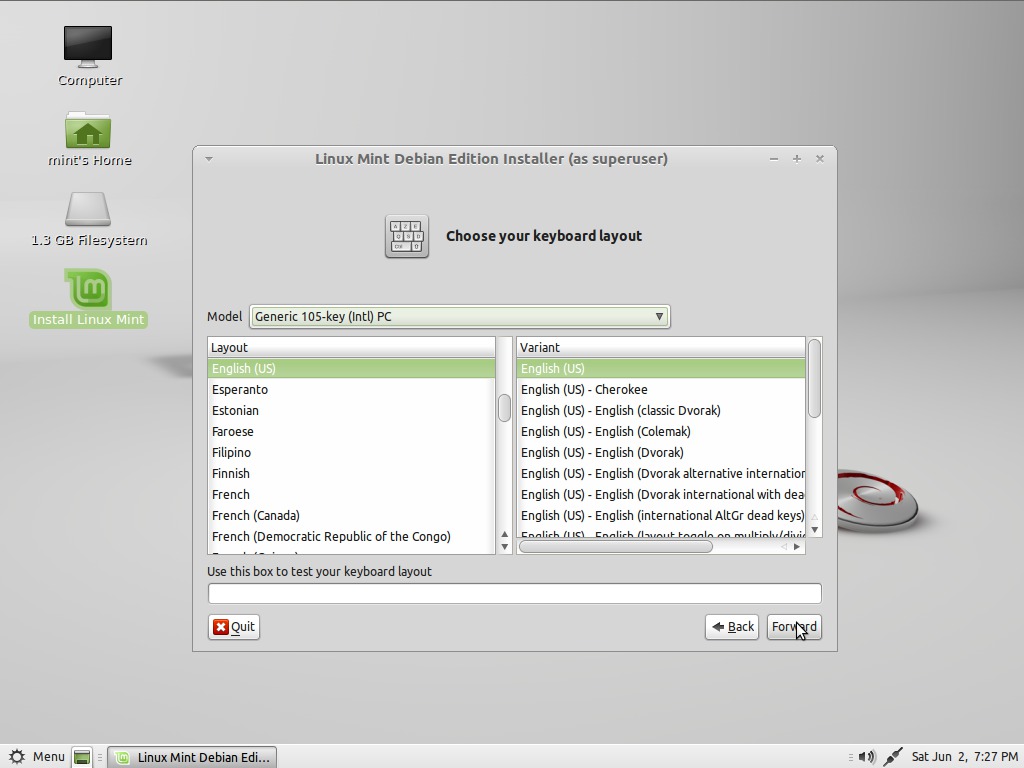1024x768 pixels.
Task: Pick the English (Colemak) variant
Action: pyautogui.click(x=661, y=431)
